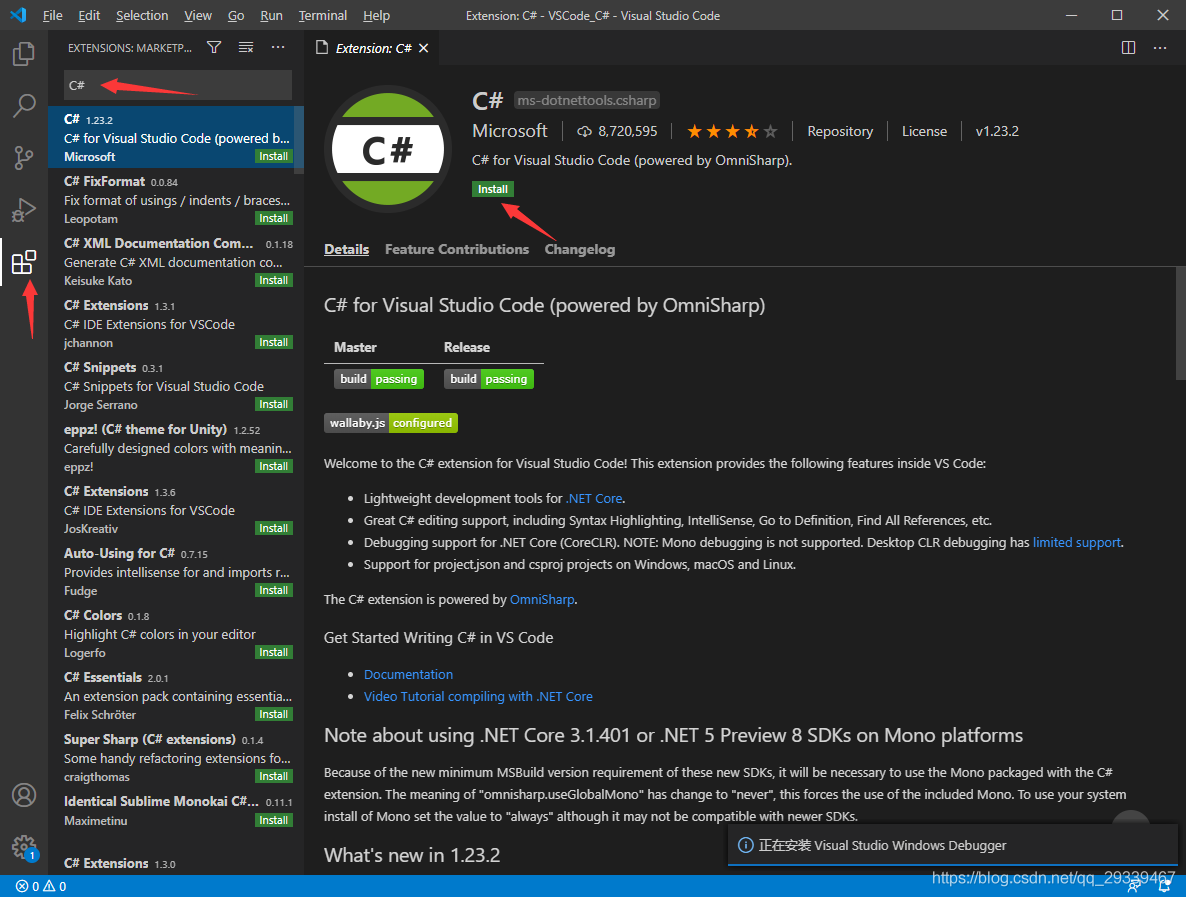Filter extensions with the funnel icon
Viewport: 1186px width, 897px height.
(214, 48)
